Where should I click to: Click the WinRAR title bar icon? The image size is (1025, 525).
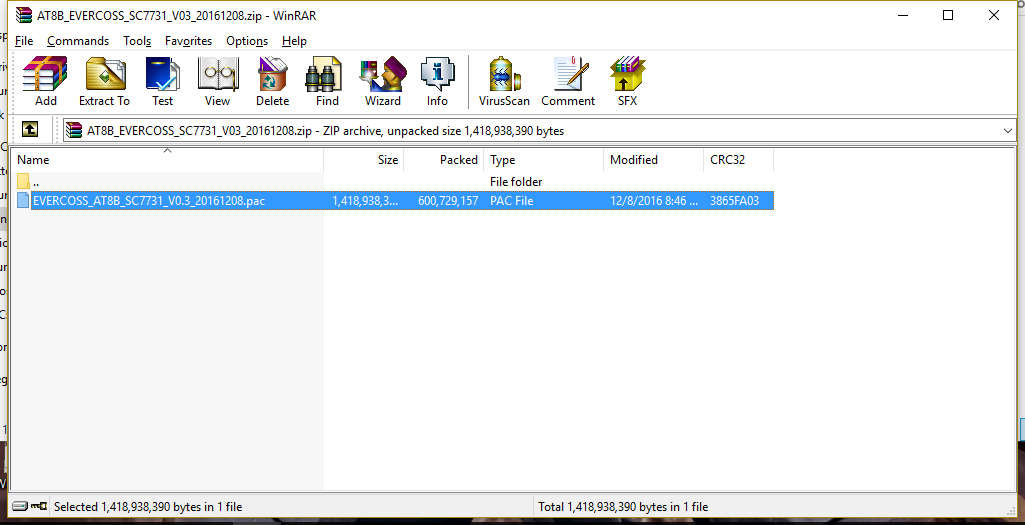[24, 15]
